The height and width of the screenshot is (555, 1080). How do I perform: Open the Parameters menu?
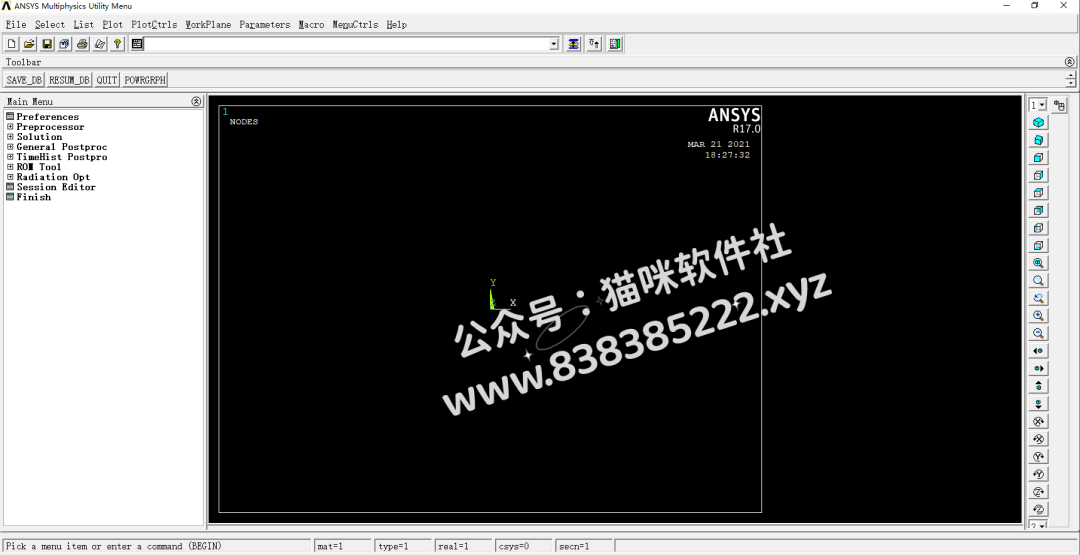click(264, 25)
